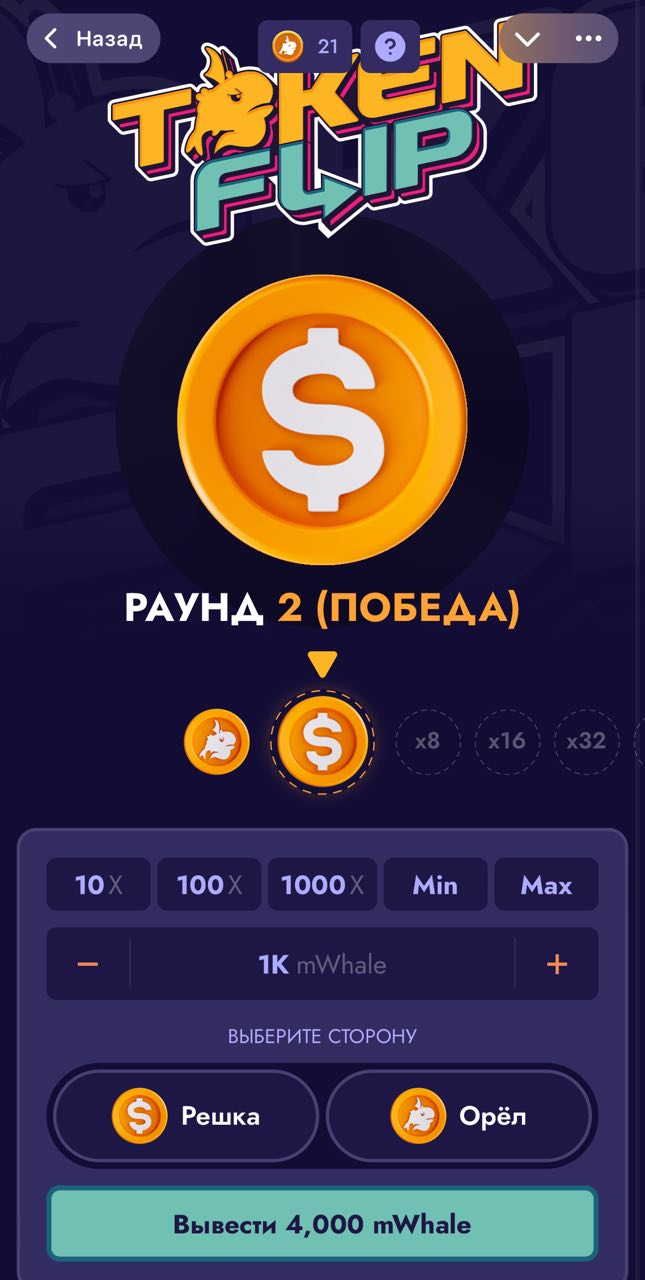Click the x8 multiplier step
This screenshot has height=1280, width=645.
click(x=427, y=742)
